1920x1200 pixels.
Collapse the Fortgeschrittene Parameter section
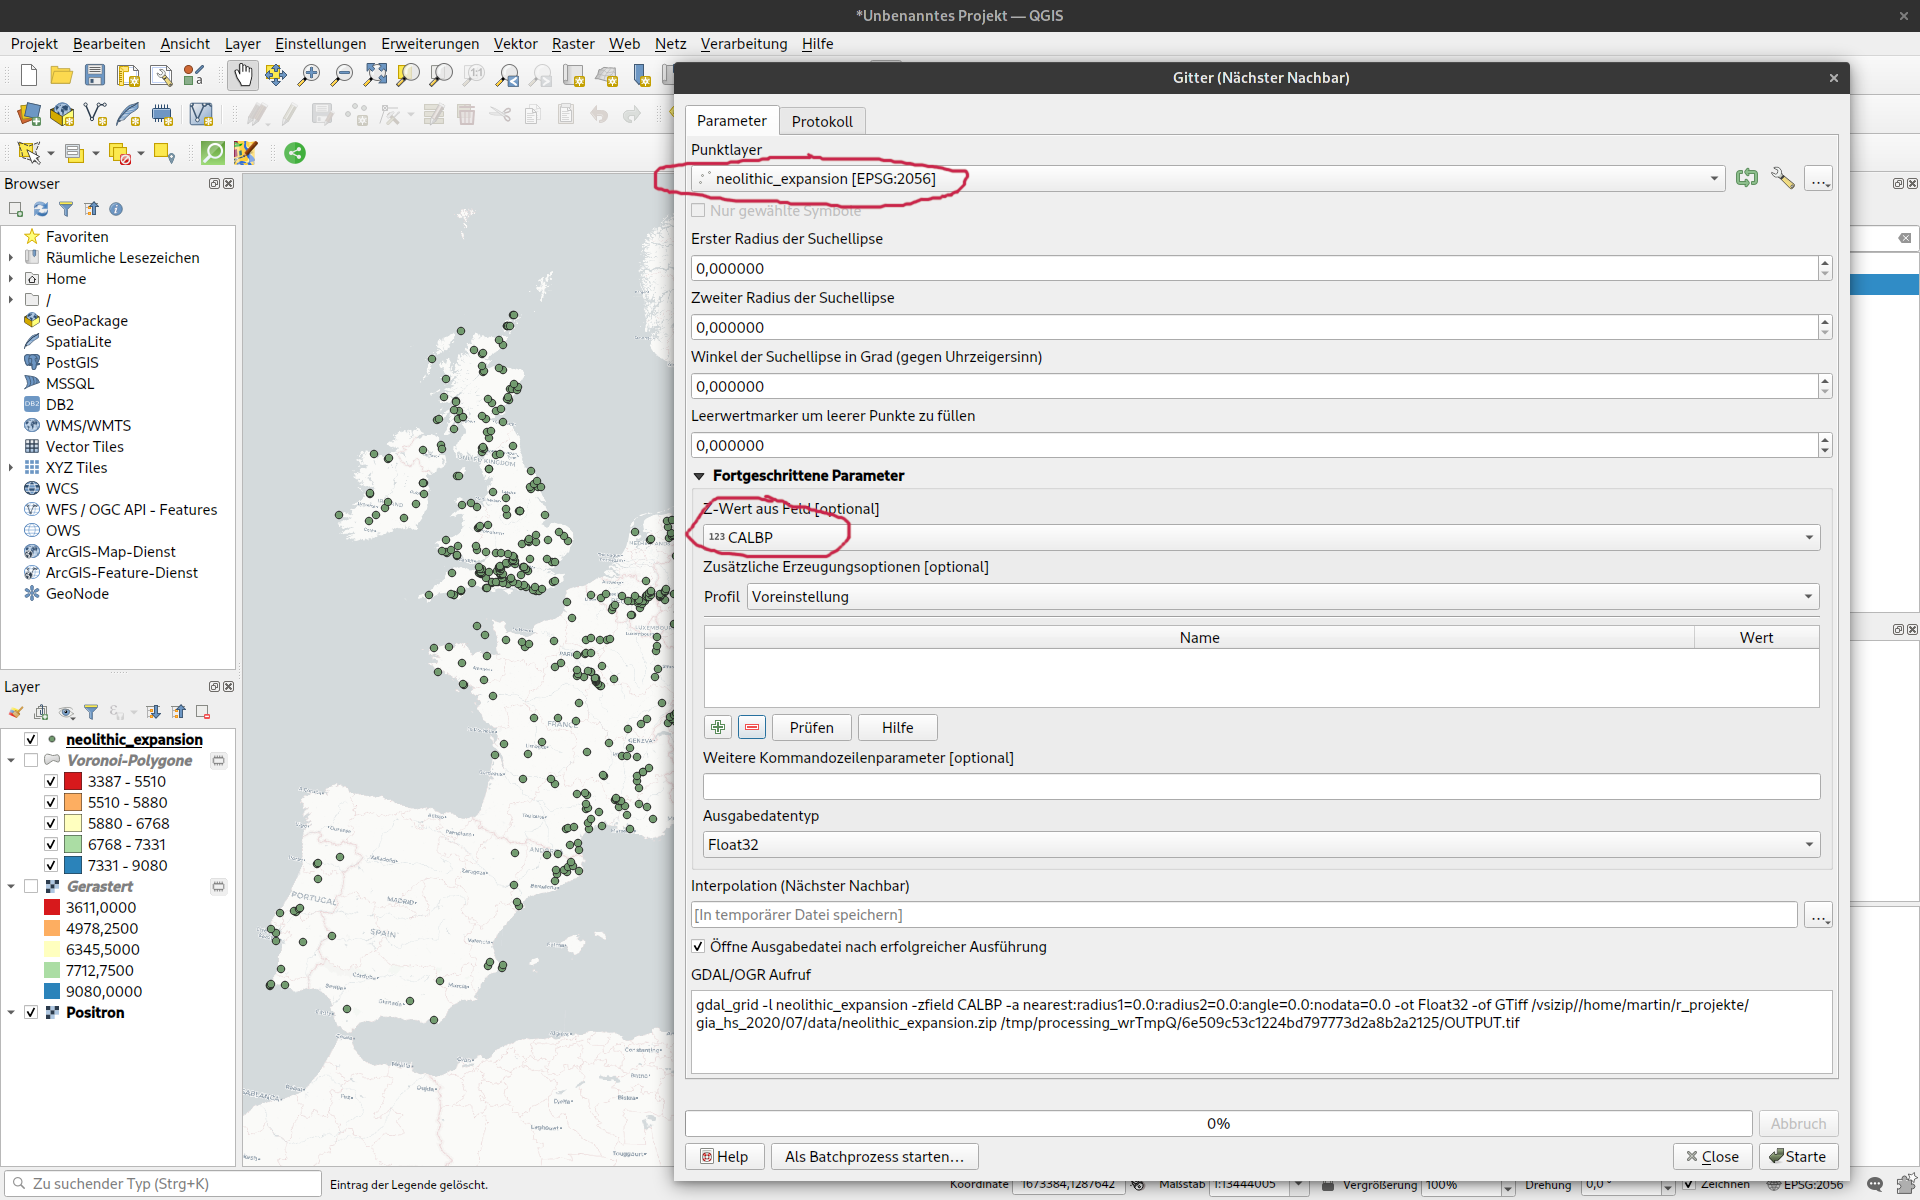click(699, 476)
